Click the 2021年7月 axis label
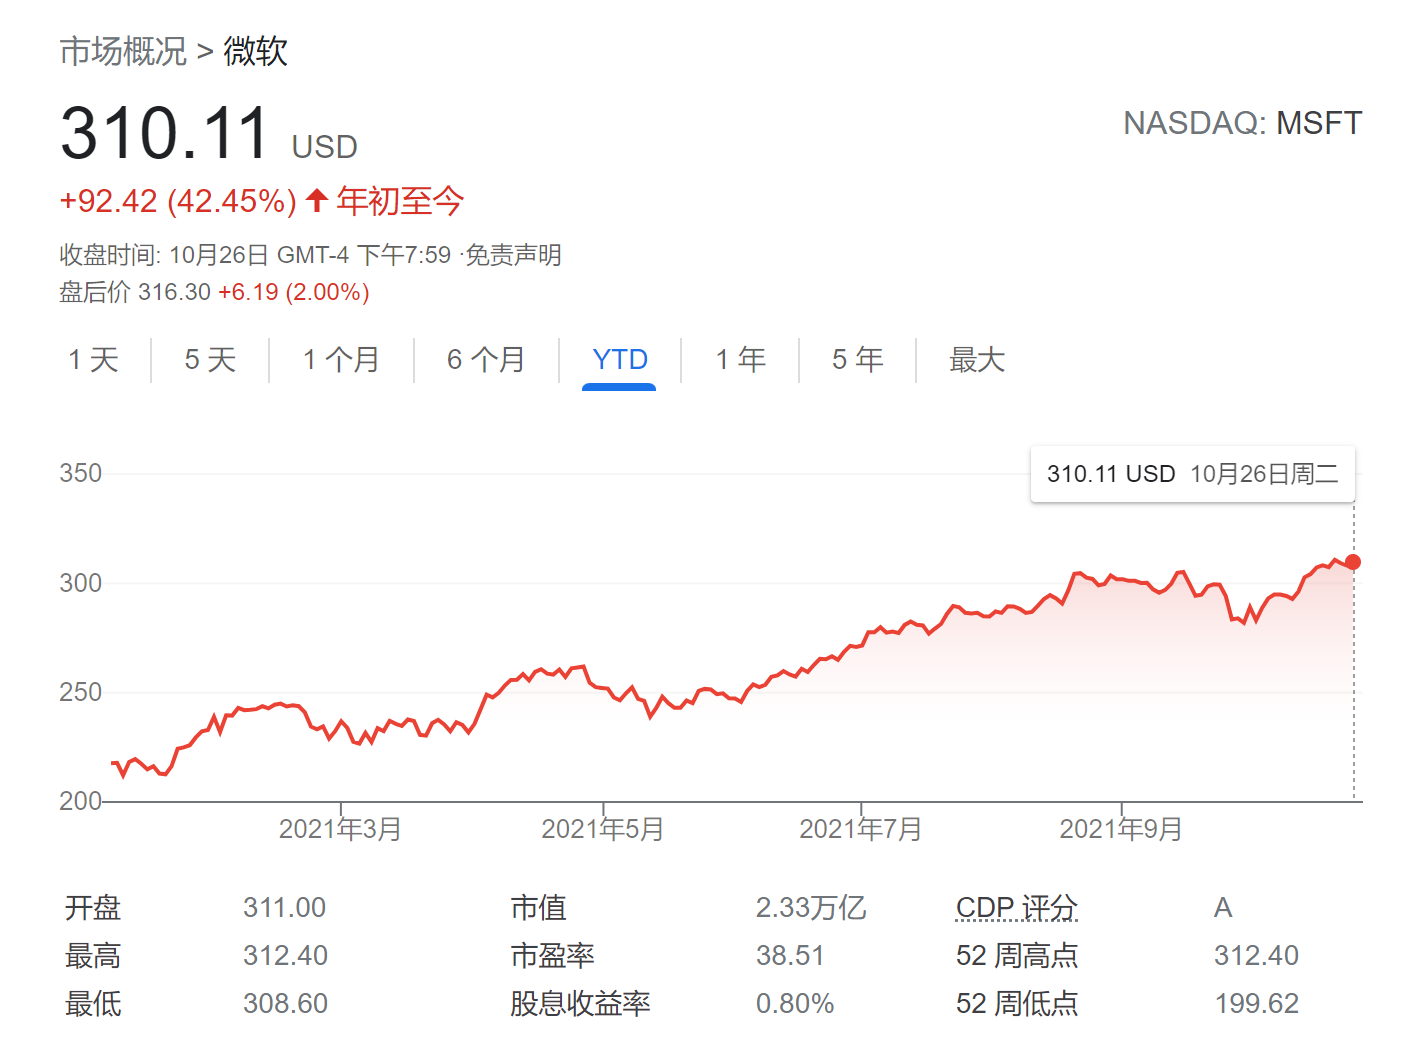This screenshot has height=1047, width=1419. coord(860,829)
